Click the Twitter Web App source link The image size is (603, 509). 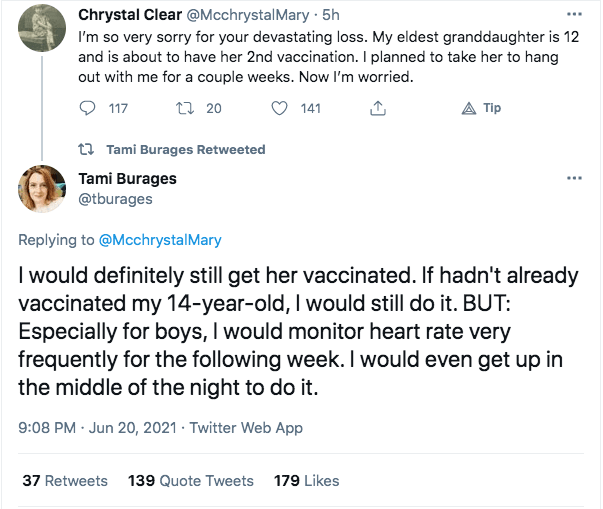click(246, 428)
